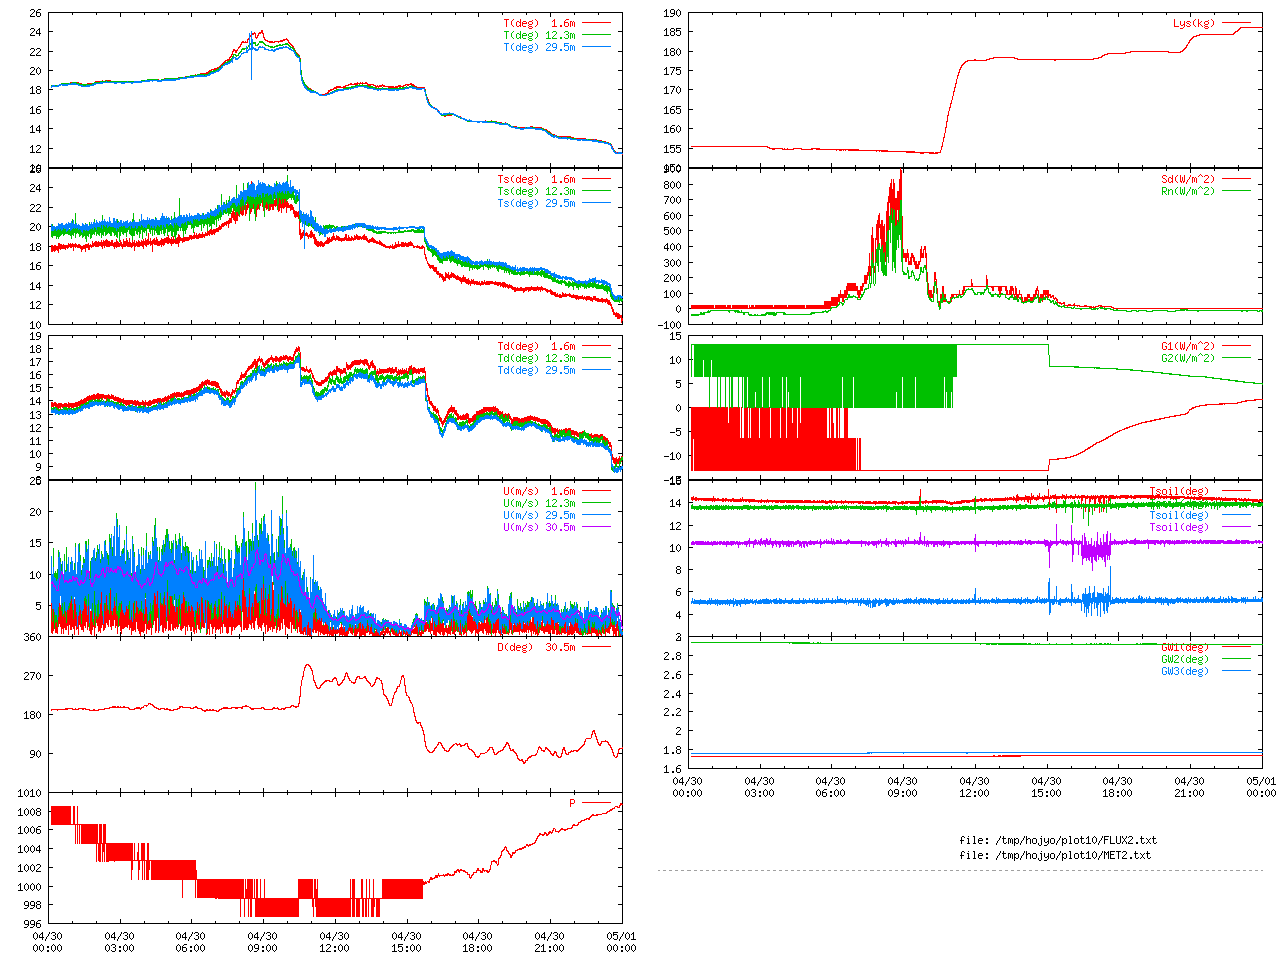
Task: Click the 'Sd(W/m^2)' legend label
Action: [x=1188, y=179]
